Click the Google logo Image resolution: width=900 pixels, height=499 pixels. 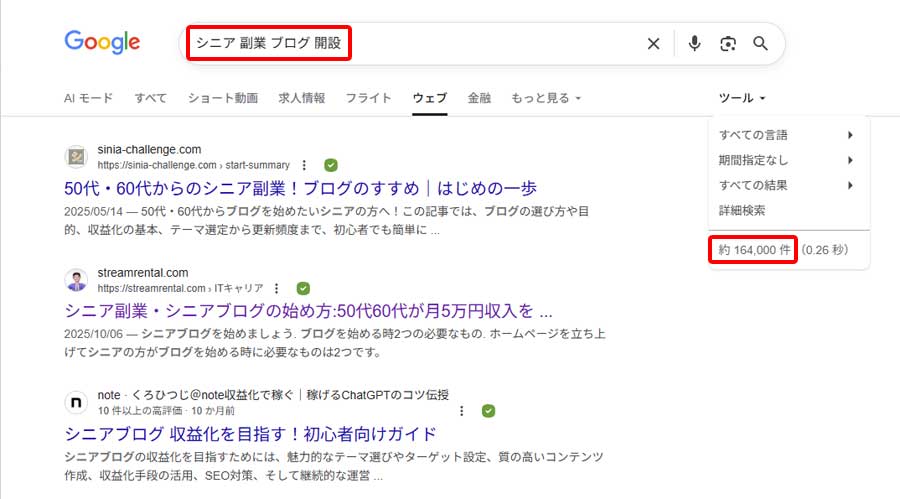click(102, 42)
